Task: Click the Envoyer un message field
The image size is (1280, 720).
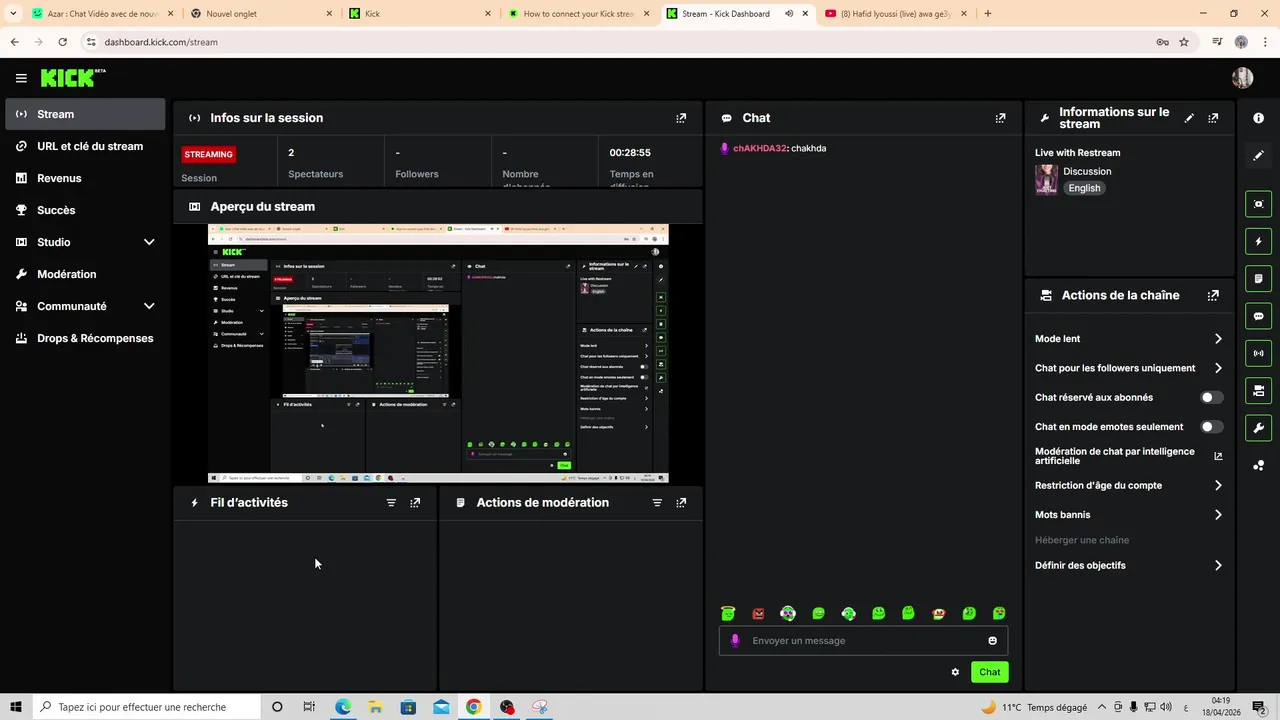Action: click(863, 641)
